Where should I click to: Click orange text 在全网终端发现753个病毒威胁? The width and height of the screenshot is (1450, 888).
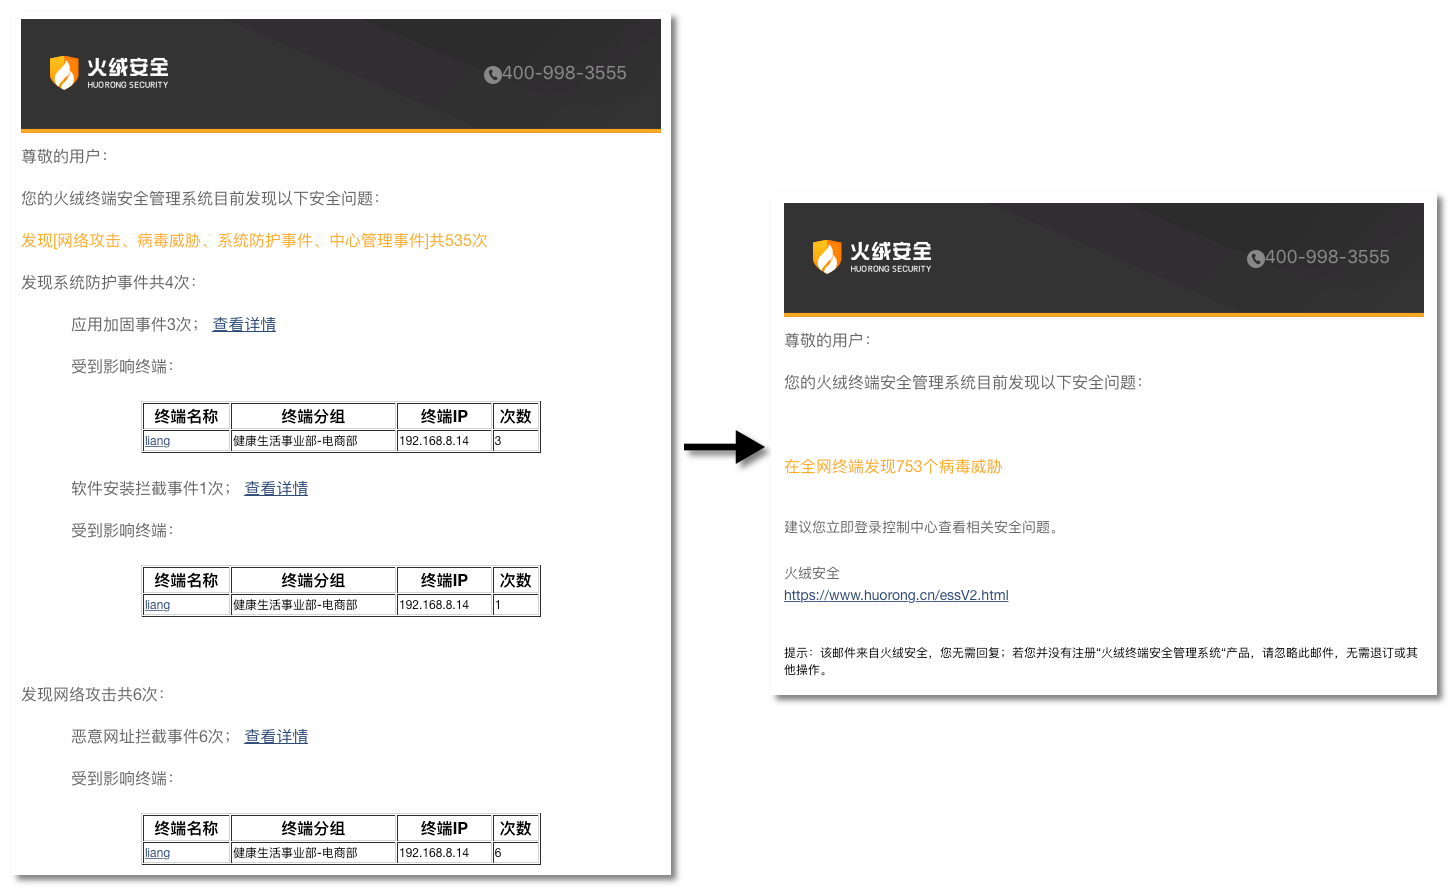893,466
